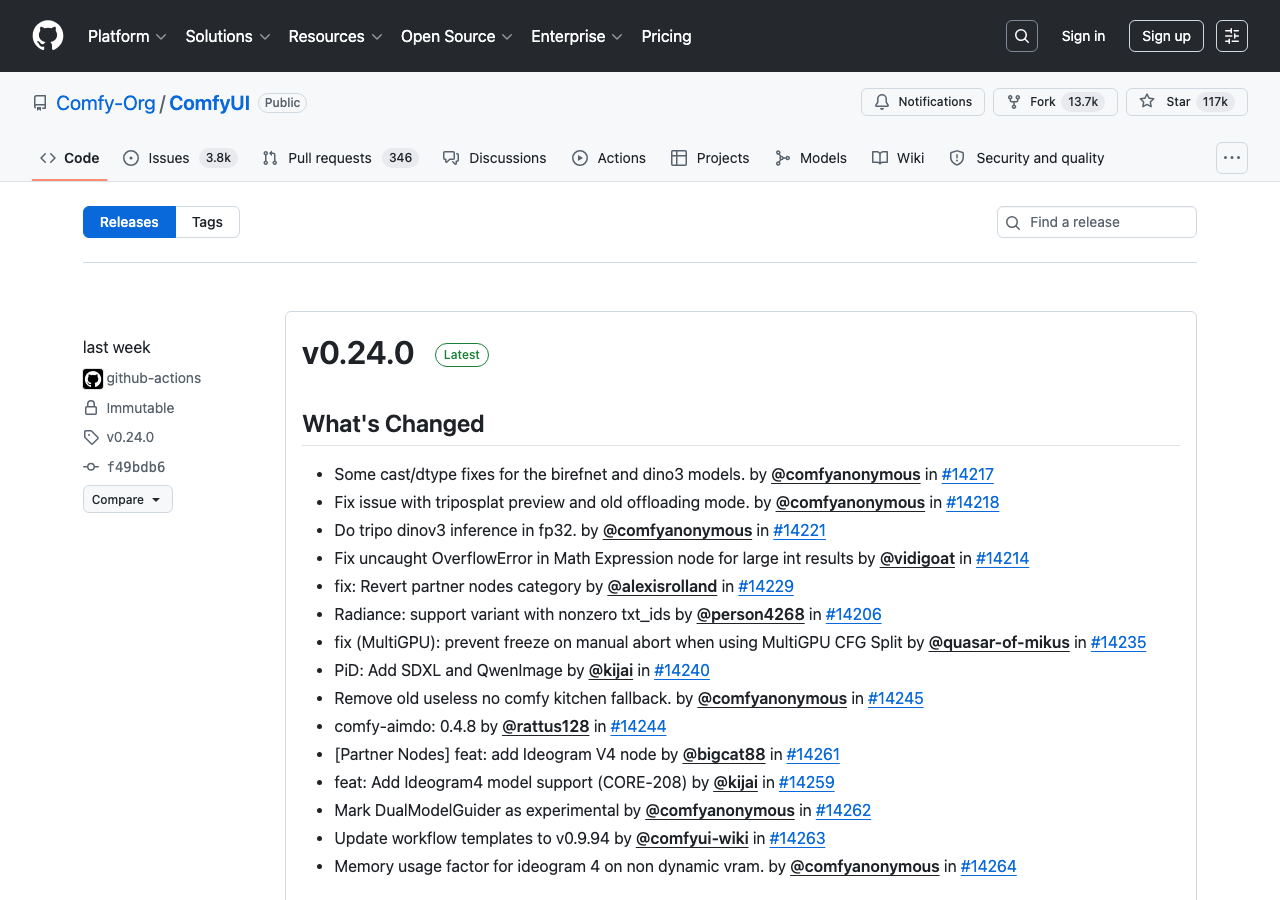Open the v0.24.0 release title
Image resolution: width=1280 pixels, height=900 pixels.
click(358, 353)
